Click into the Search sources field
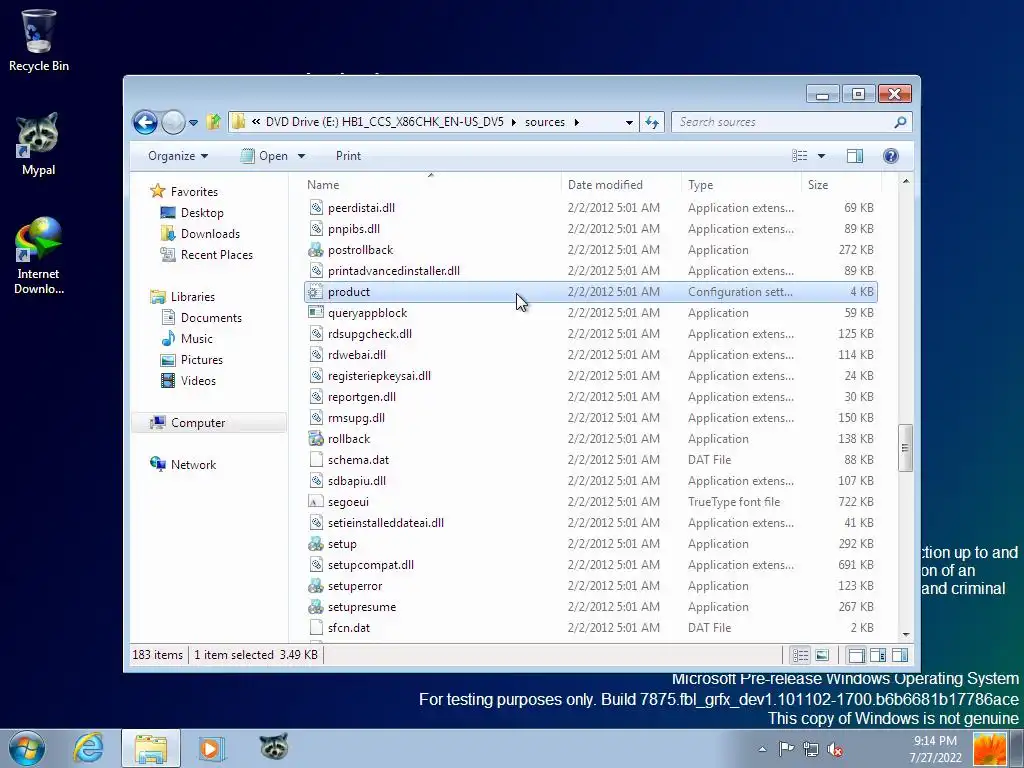1024x768 pixels. click(x=784, y=122)
